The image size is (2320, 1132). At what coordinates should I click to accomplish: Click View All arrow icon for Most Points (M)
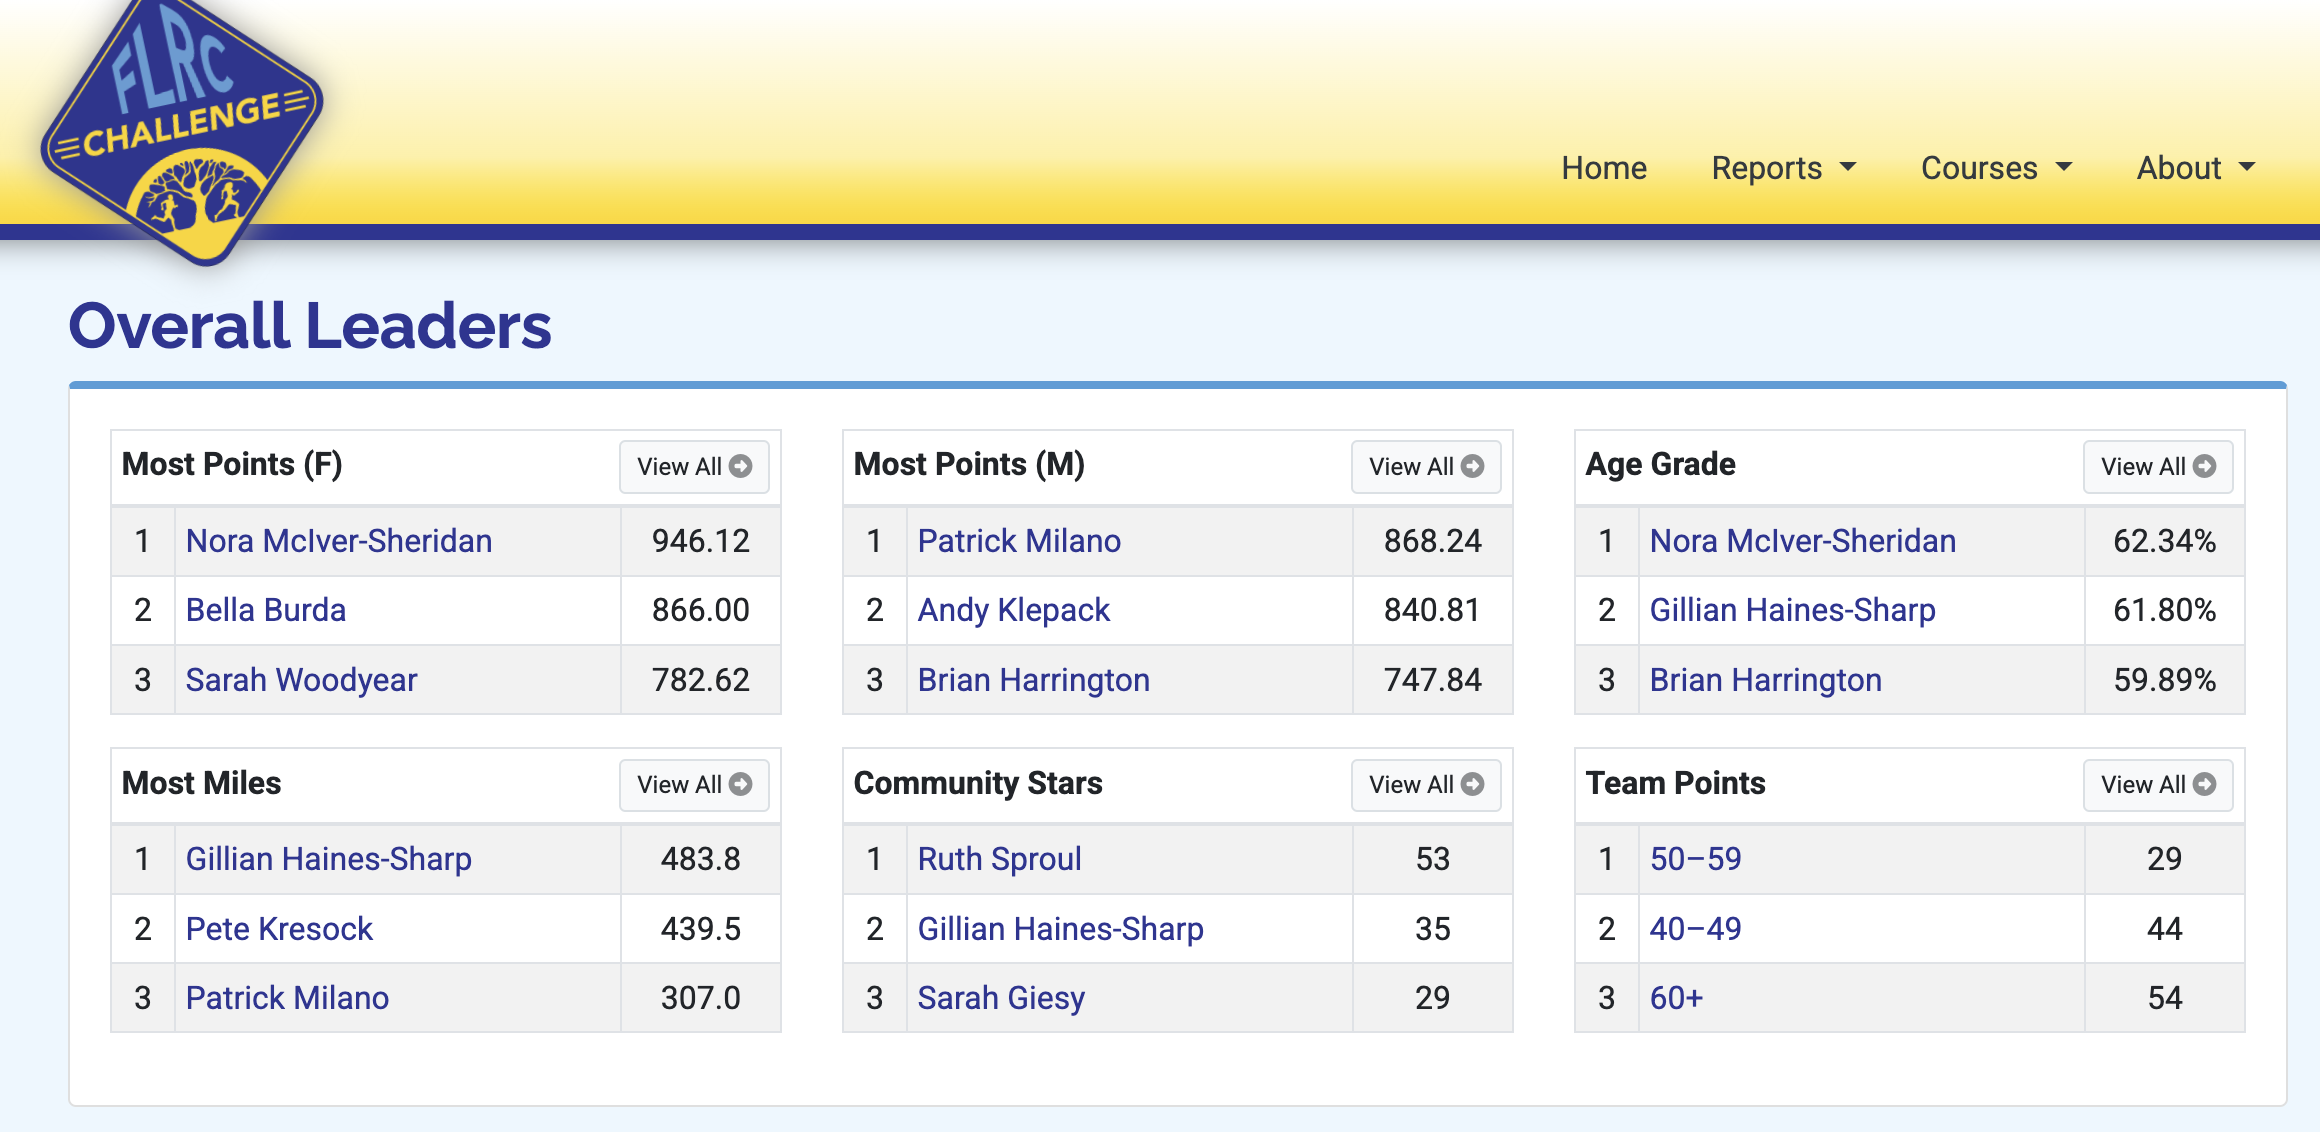click(1473, 466)
